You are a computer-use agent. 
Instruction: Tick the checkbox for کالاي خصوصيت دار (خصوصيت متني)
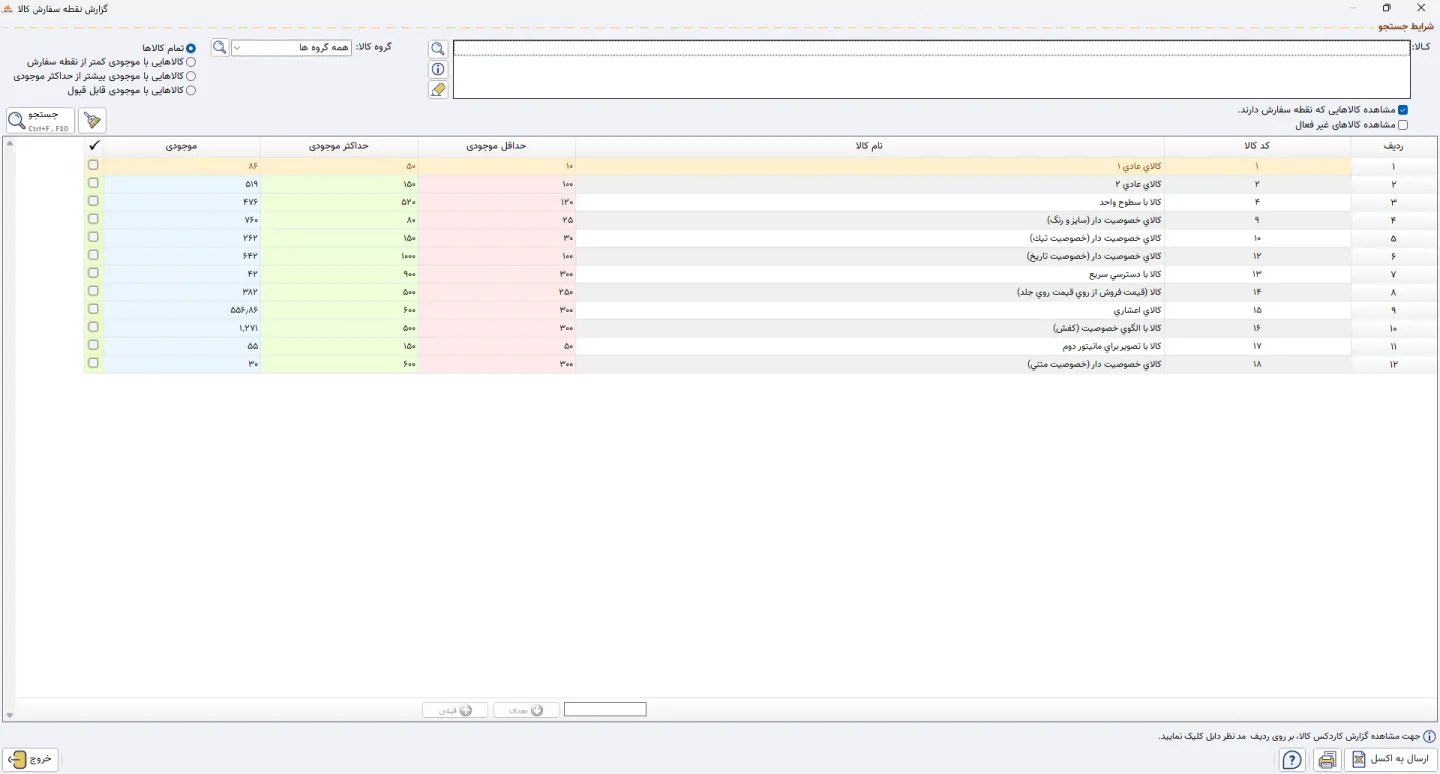coord(94,363)
